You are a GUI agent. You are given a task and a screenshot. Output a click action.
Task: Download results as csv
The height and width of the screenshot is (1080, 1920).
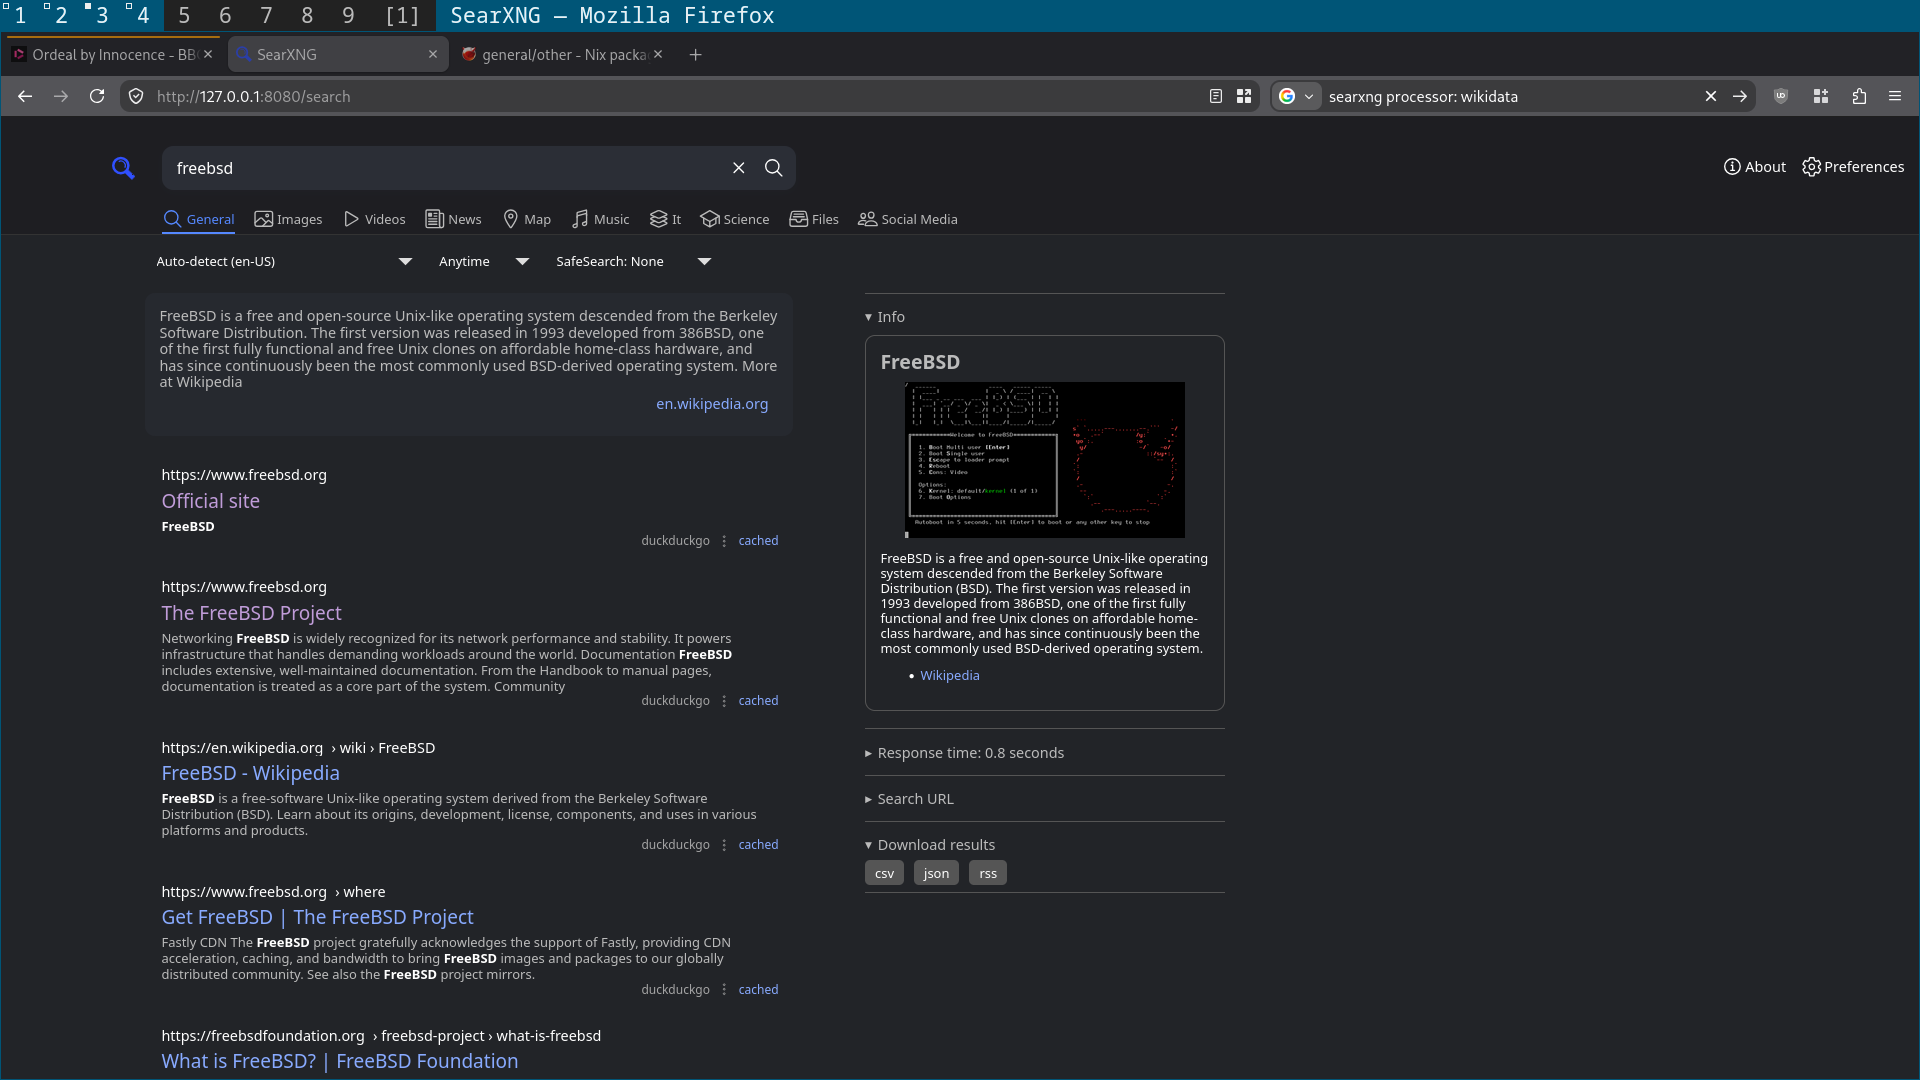[x=885, y=873]
